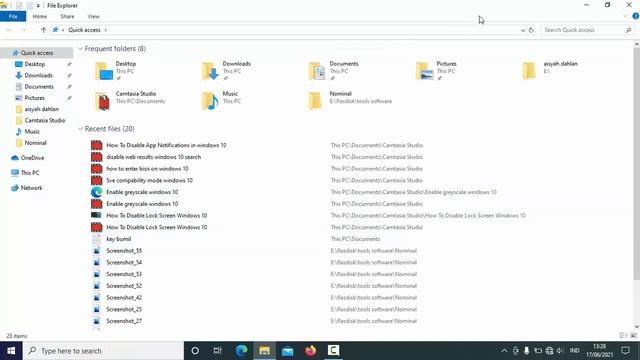This screenshot has height=360, width=640.
Task: Launch Firefox from taskbar
Action: pyautogui.click(x=311, y=351)
